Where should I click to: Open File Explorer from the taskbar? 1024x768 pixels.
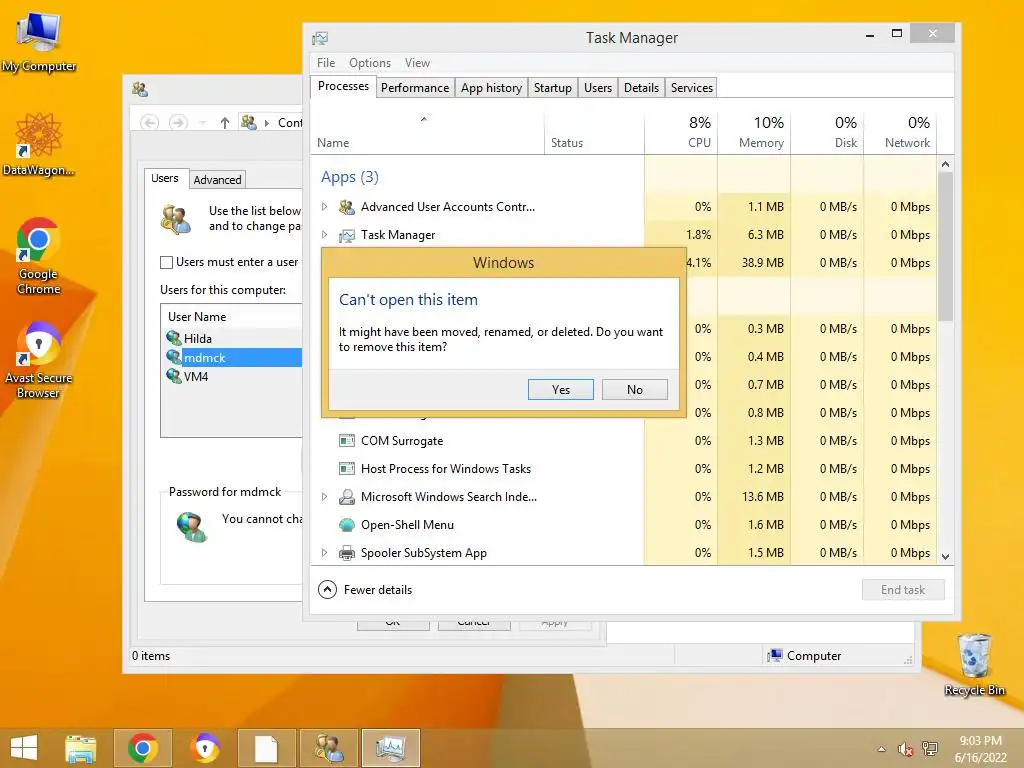click(80, 748)
